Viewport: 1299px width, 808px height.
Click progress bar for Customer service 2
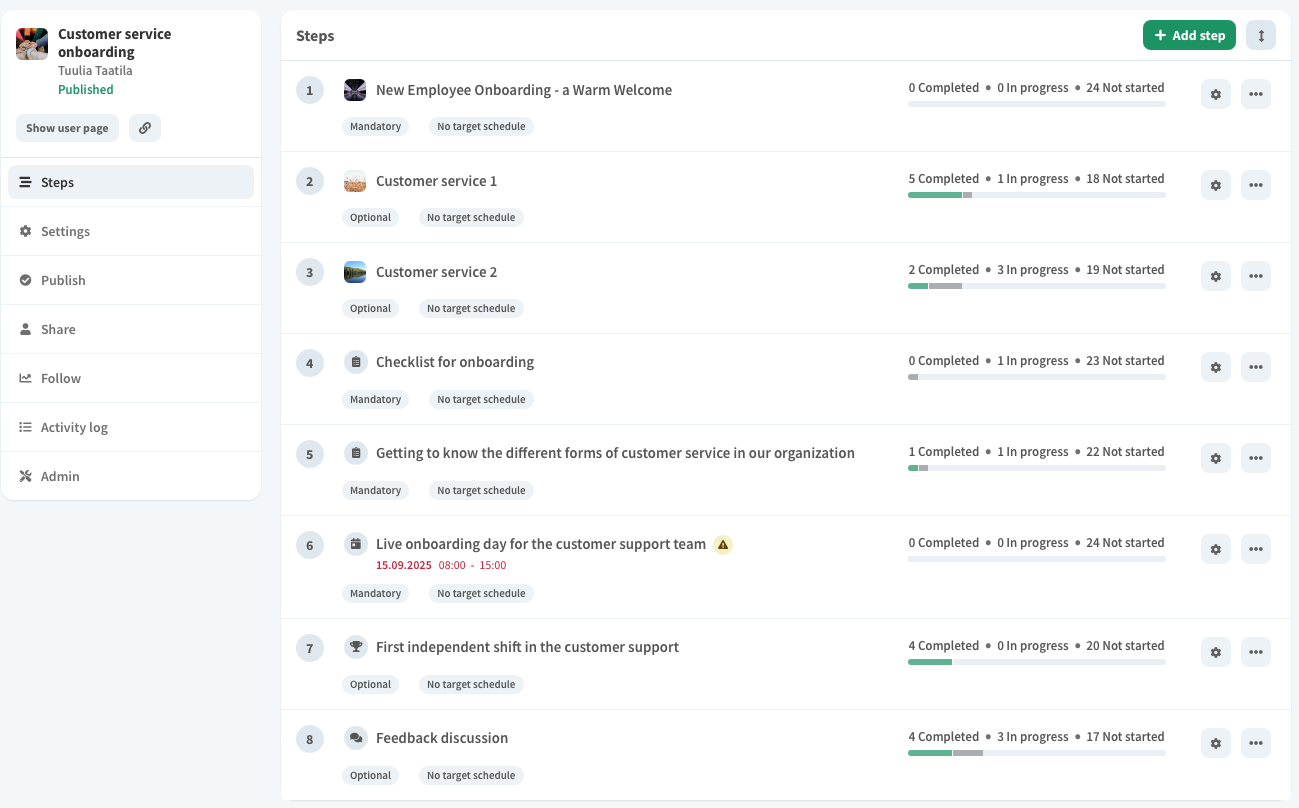(x=1036, y=286)
